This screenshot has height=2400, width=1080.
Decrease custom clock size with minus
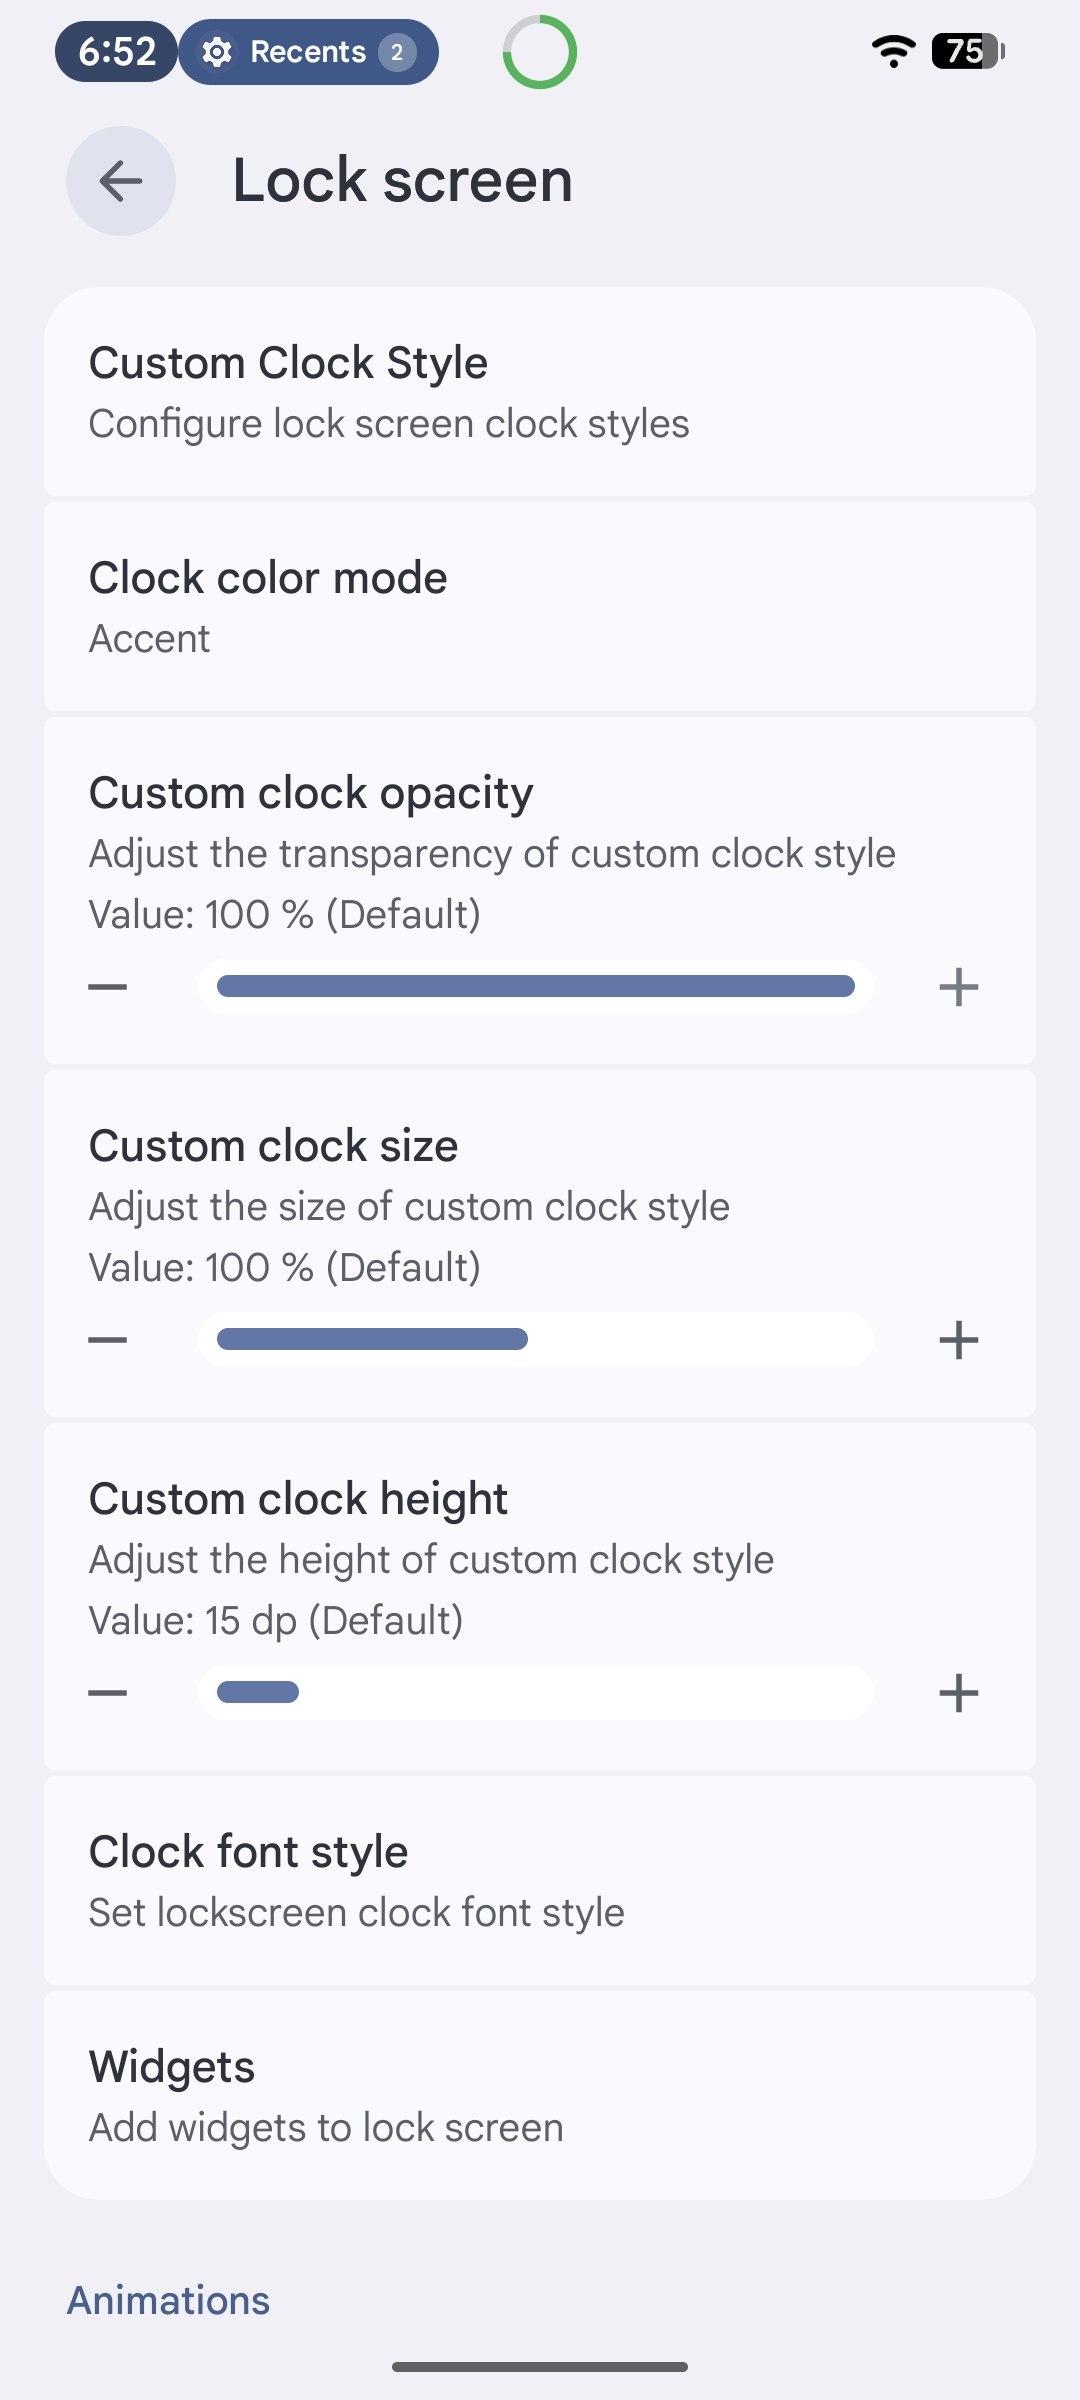tap(108, 1340)
